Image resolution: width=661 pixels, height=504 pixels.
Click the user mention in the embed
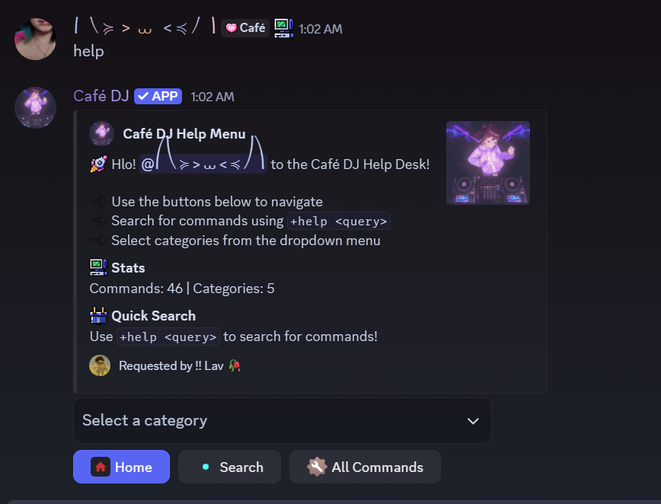[203, 164]
